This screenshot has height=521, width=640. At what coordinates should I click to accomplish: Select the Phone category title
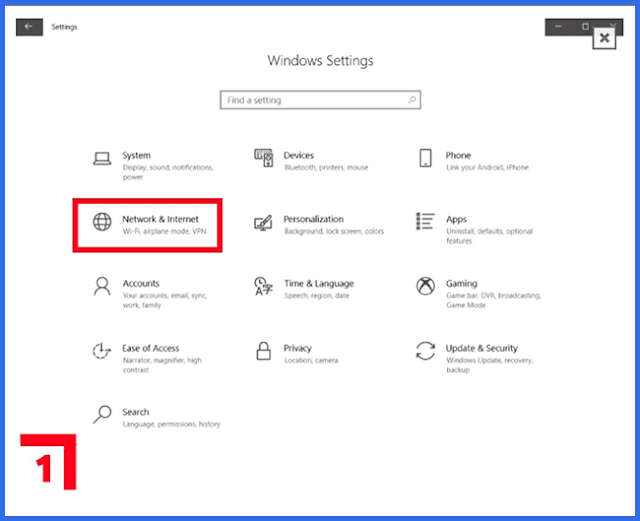pos(458,155)
